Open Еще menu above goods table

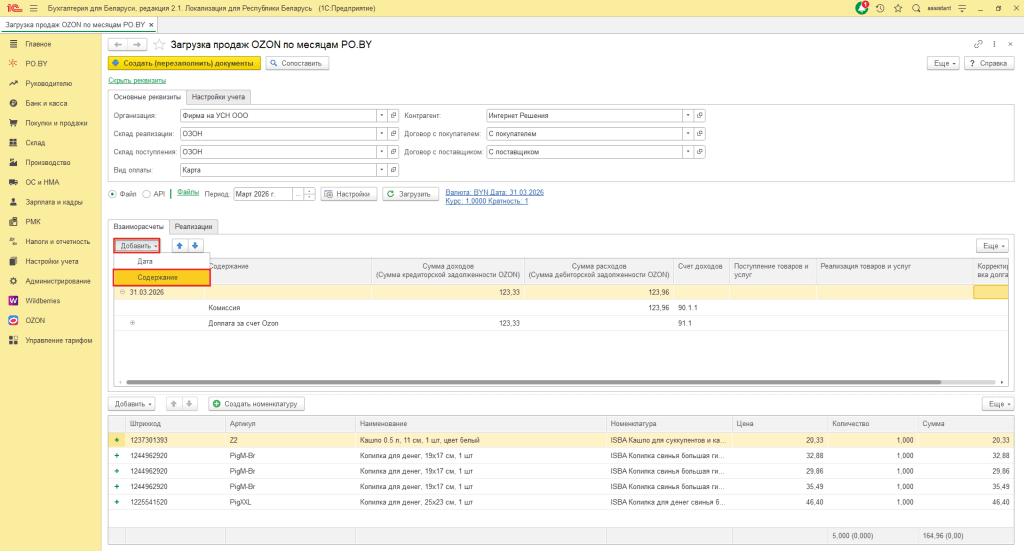point(998,404)
